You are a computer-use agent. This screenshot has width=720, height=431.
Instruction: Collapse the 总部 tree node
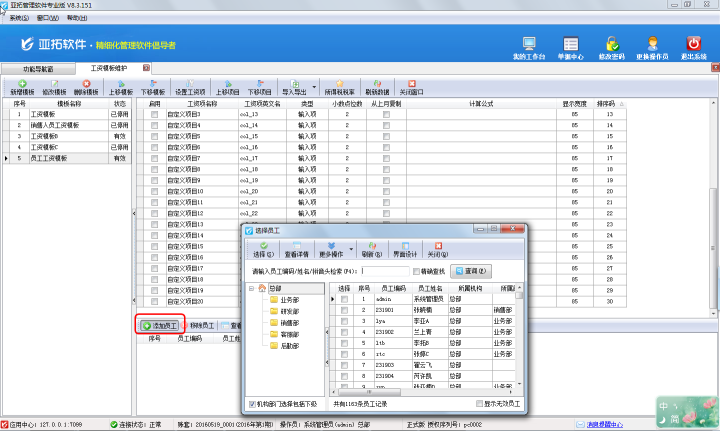click(252, 289)
